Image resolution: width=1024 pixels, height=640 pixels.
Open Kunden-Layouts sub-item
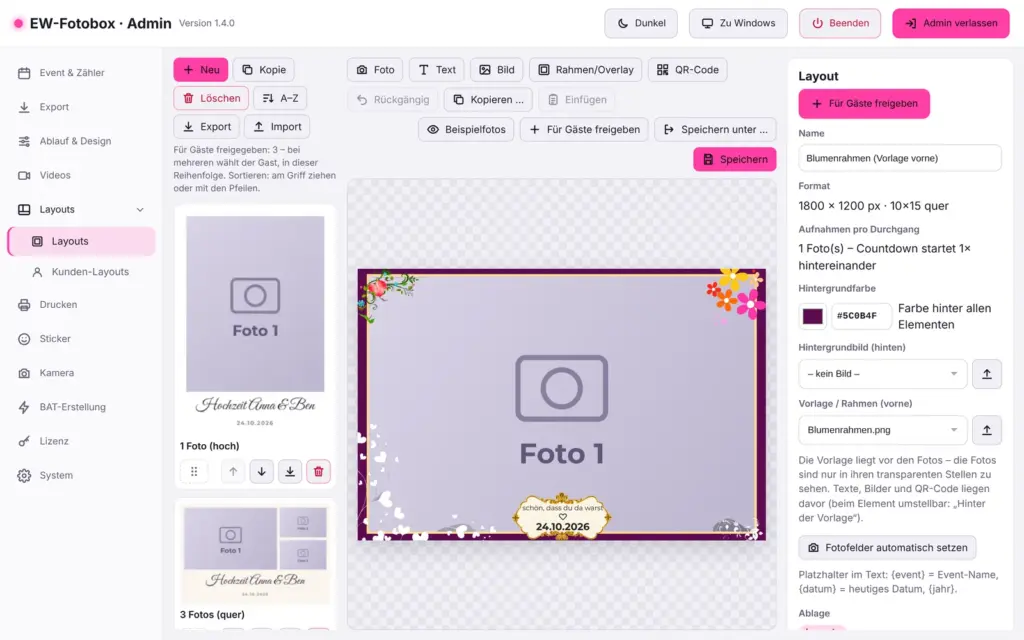click(x=89, y=272)
